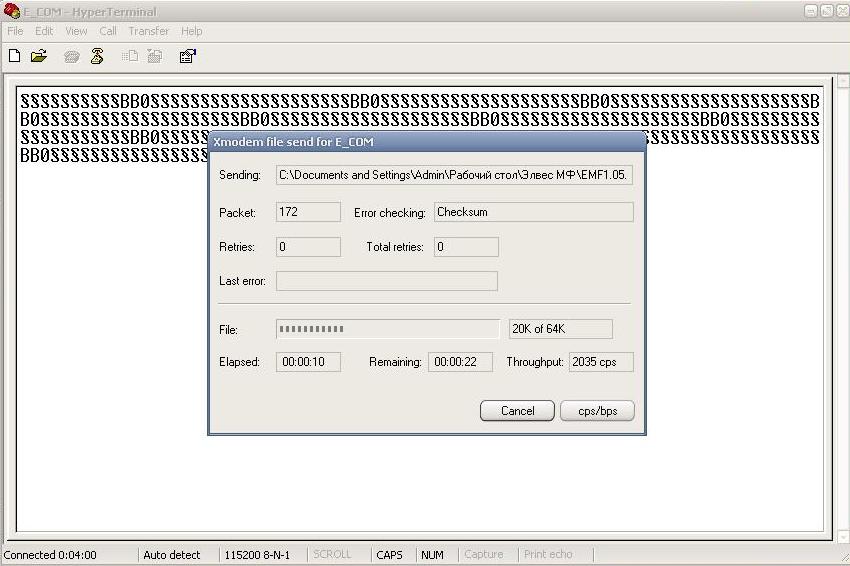Click the Elapsed time value 00:00:10

[x=308, y=362]
